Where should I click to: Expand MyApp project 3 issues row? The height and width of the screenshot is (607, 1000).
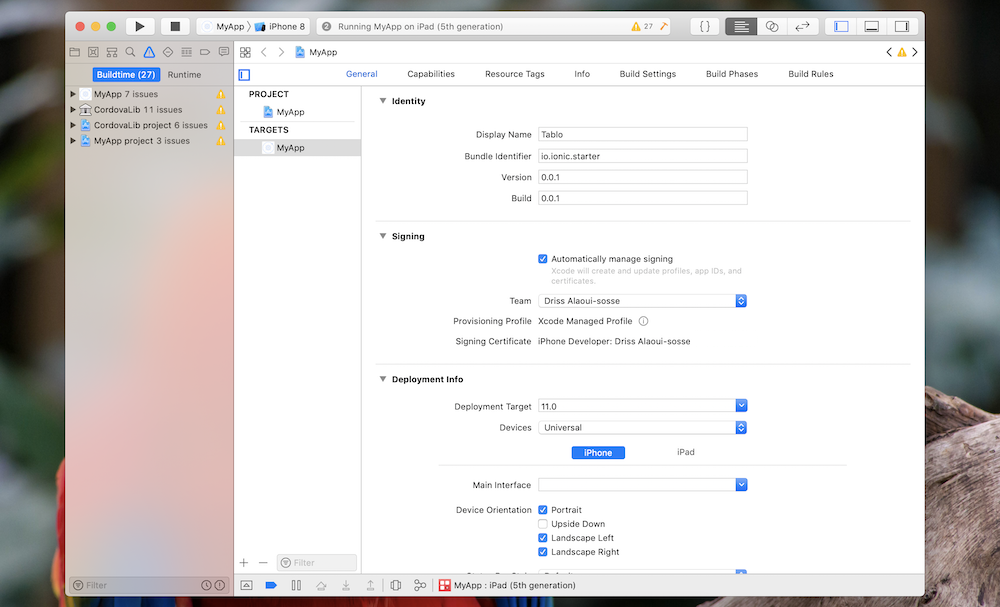(73, 141)
